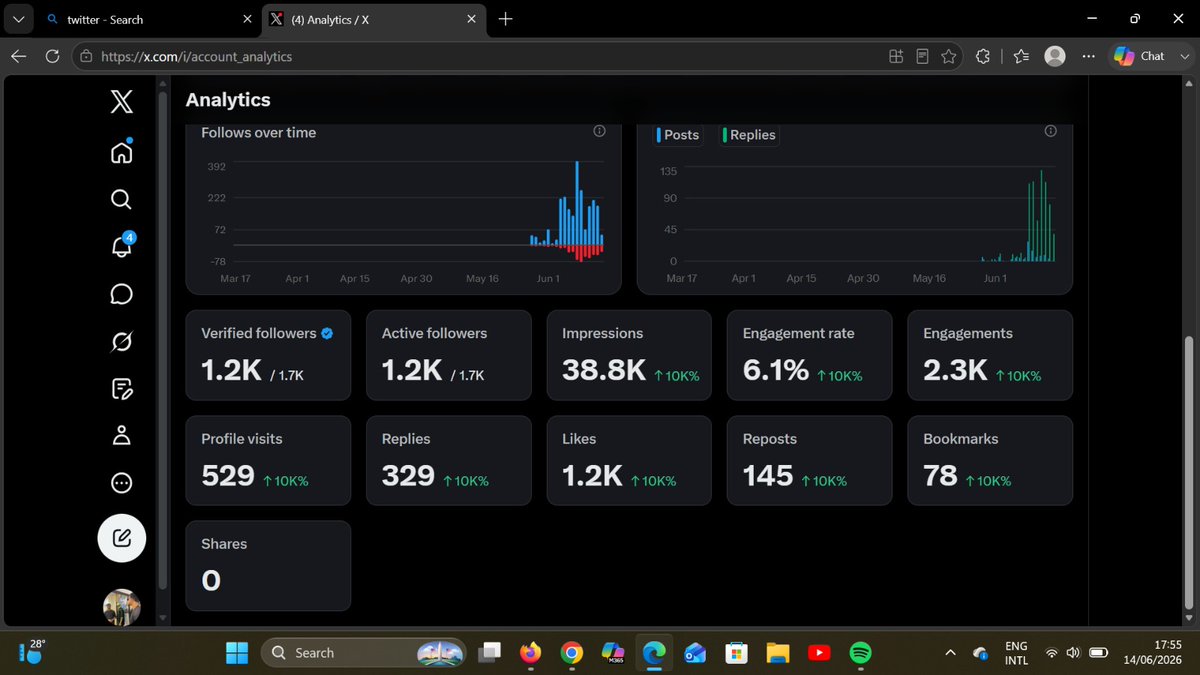Enter immersive reader view
Image resolution: width=1200 pixels, height=675 pixels.
coord(922,56)
